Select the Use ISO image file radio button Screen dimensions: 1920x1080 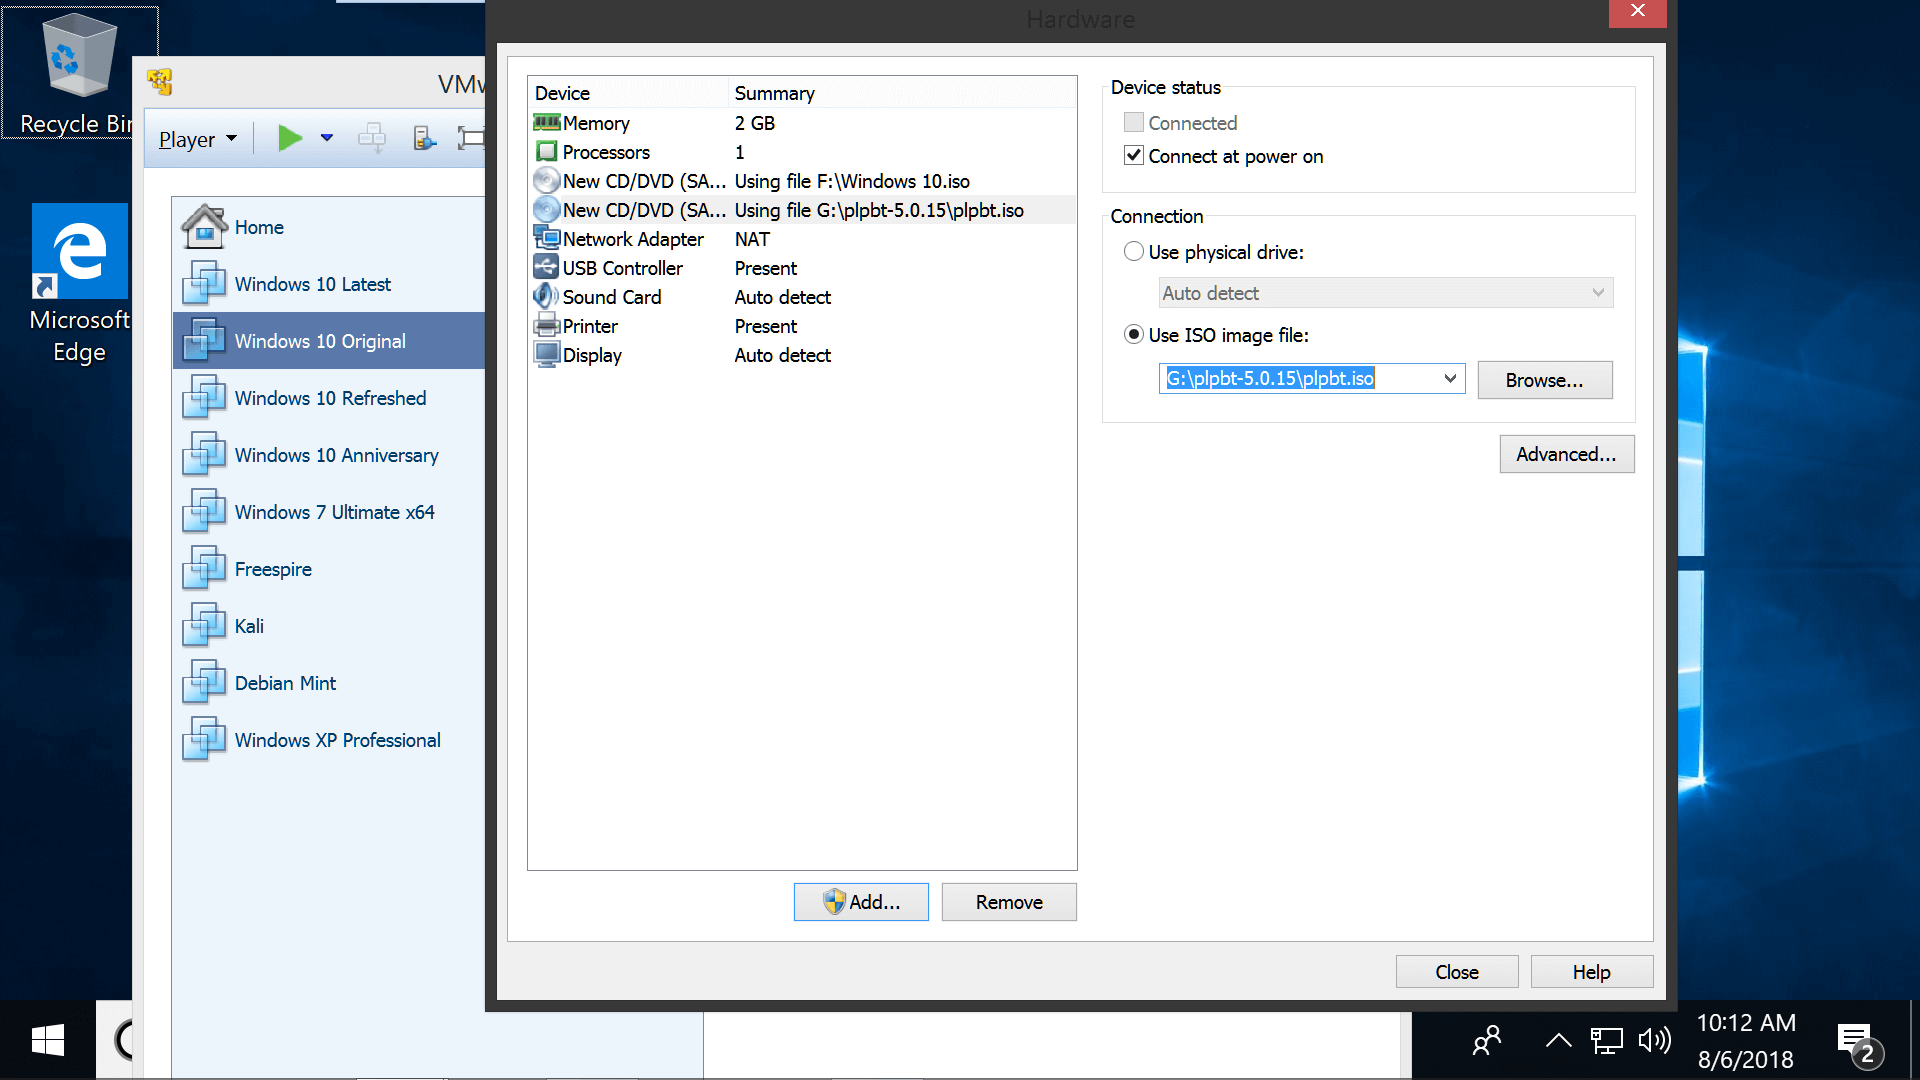coord(1133,334)
